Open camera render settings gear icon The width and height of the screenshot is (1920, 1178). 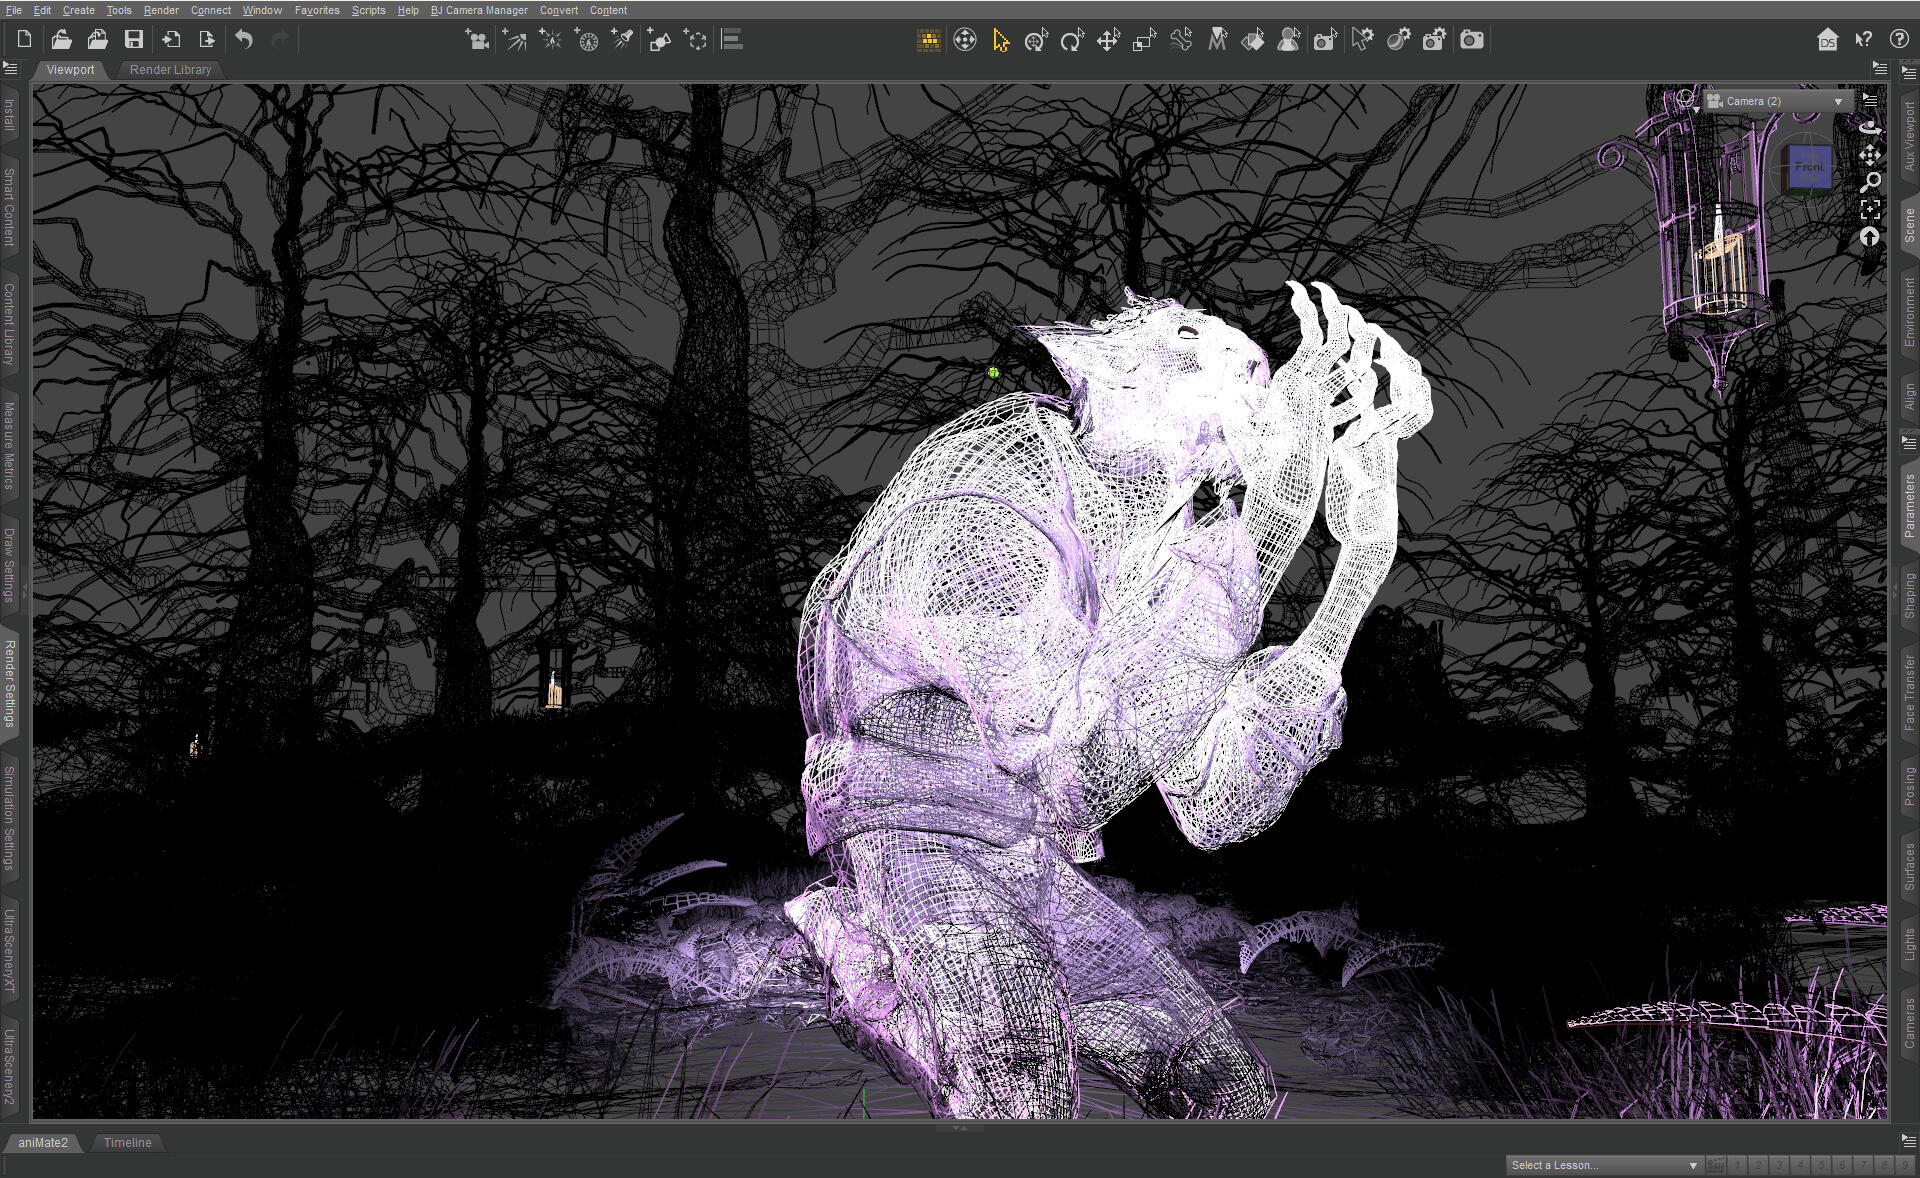[1434, 40]
